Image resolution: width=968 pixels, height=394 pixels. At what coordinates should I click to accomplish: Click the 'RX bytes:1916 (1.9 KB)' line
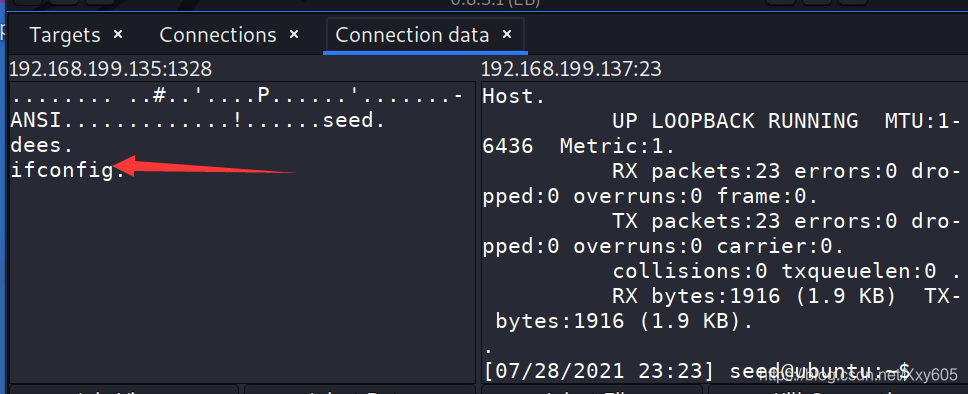[x=787, y=296]
